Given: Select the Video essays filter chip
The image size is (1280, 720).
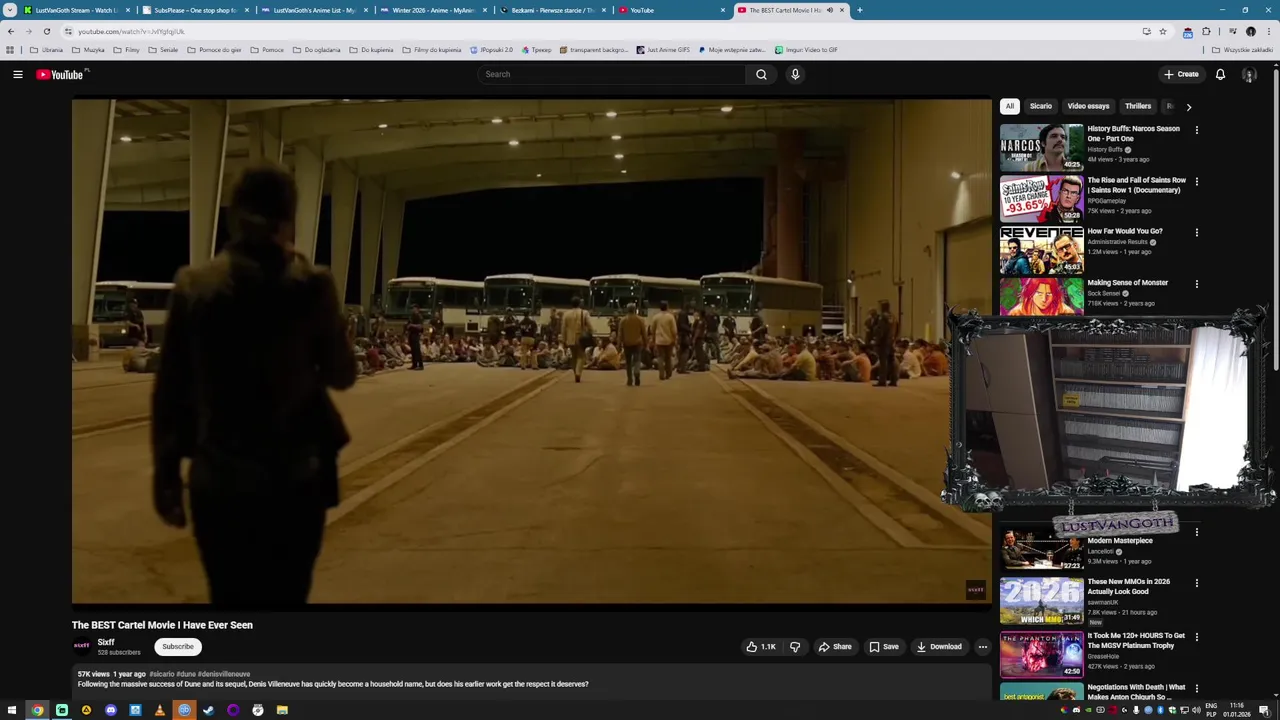Looking at the screenshot, I should tap(1088, 106).
